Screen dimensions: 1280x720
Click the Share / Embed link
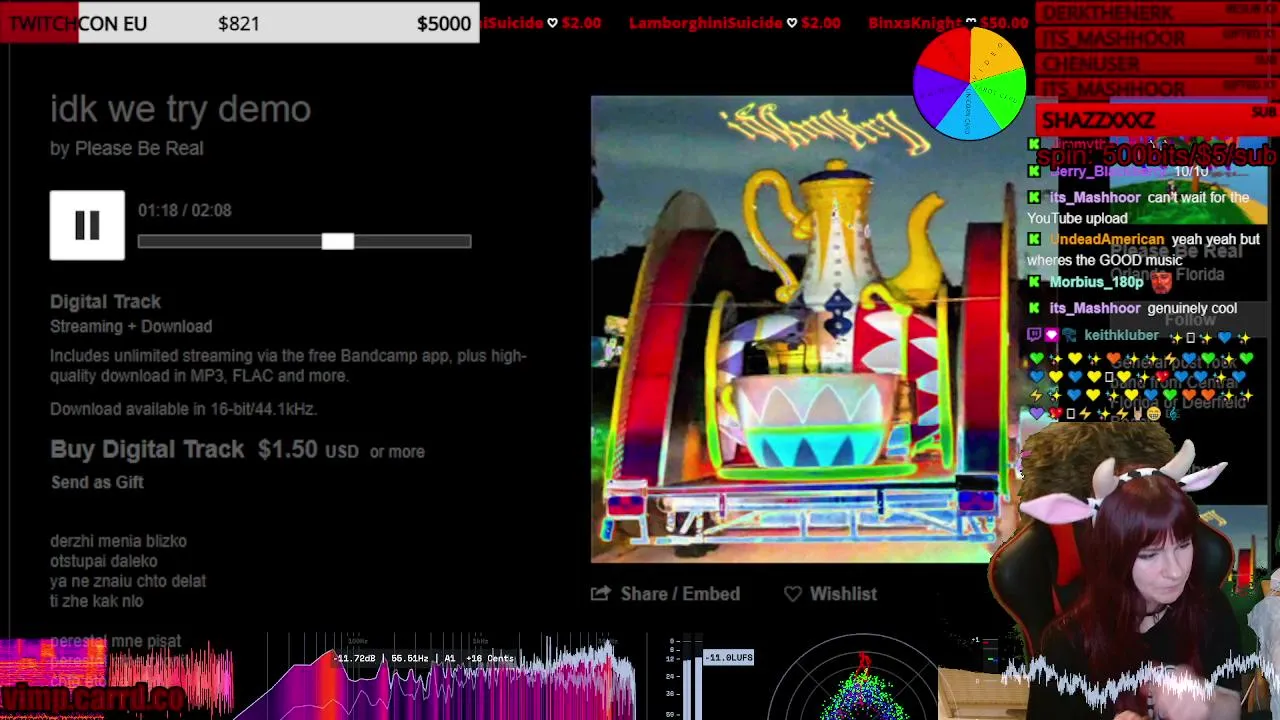point(680,594)
